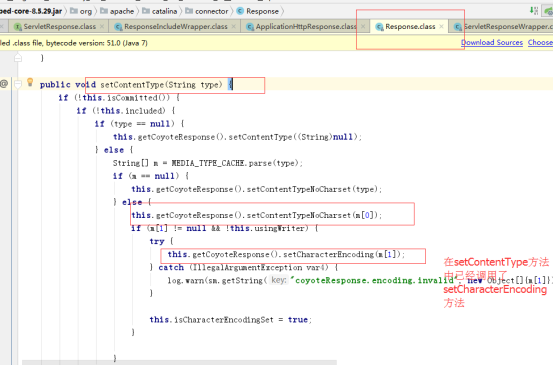Activate the Response.class editor tab
The image size is (553, 366).
410,27
